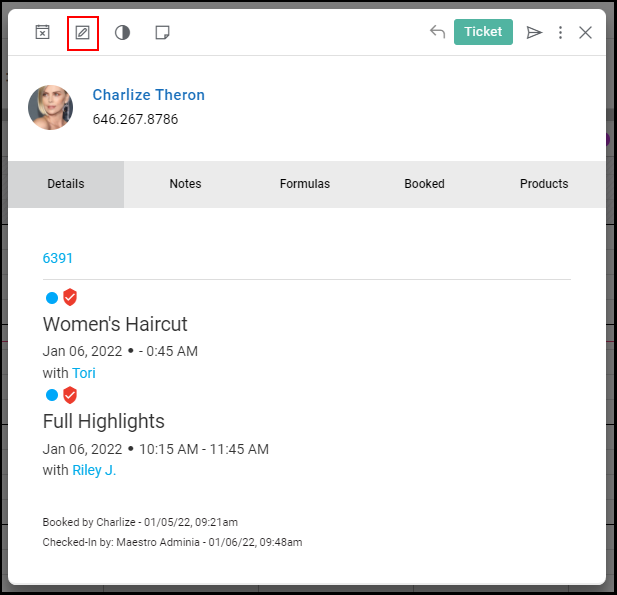617x595 pixels.
Task: Cancel appointment via calendar-x icon
Action: 42,32
